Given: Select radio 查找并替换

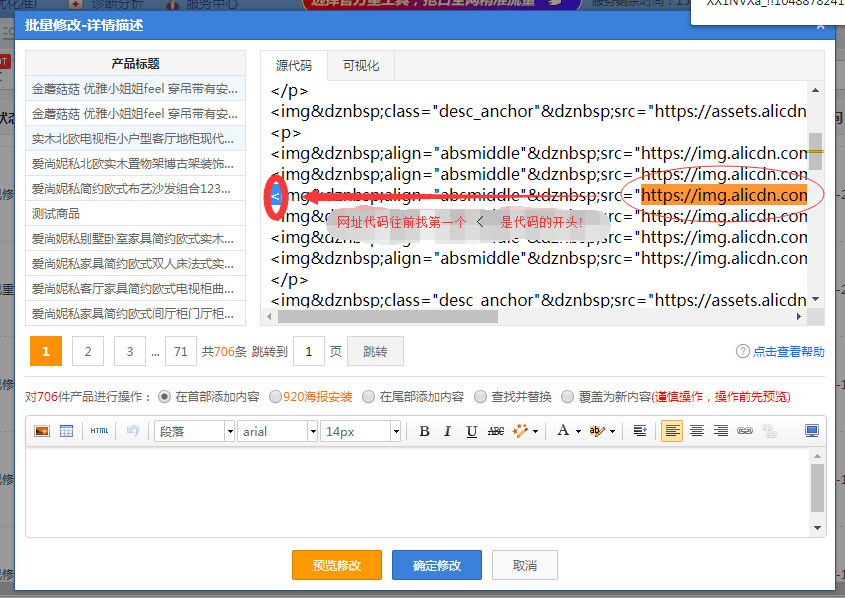Looking at the screenshot, I should [x=480, y=397].
